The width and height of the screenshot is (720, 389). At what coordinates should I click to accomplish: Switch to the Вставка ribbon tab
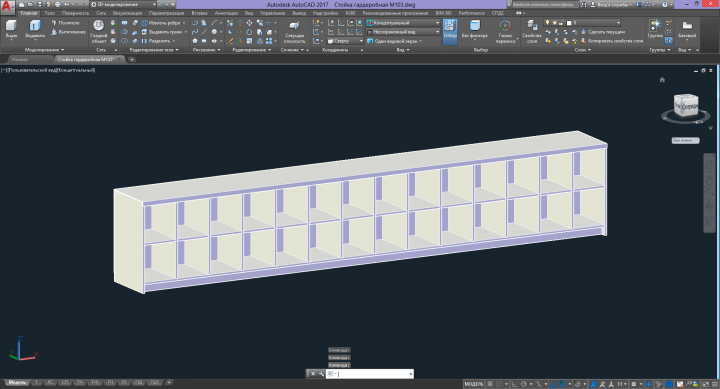[x=199, y=13]
